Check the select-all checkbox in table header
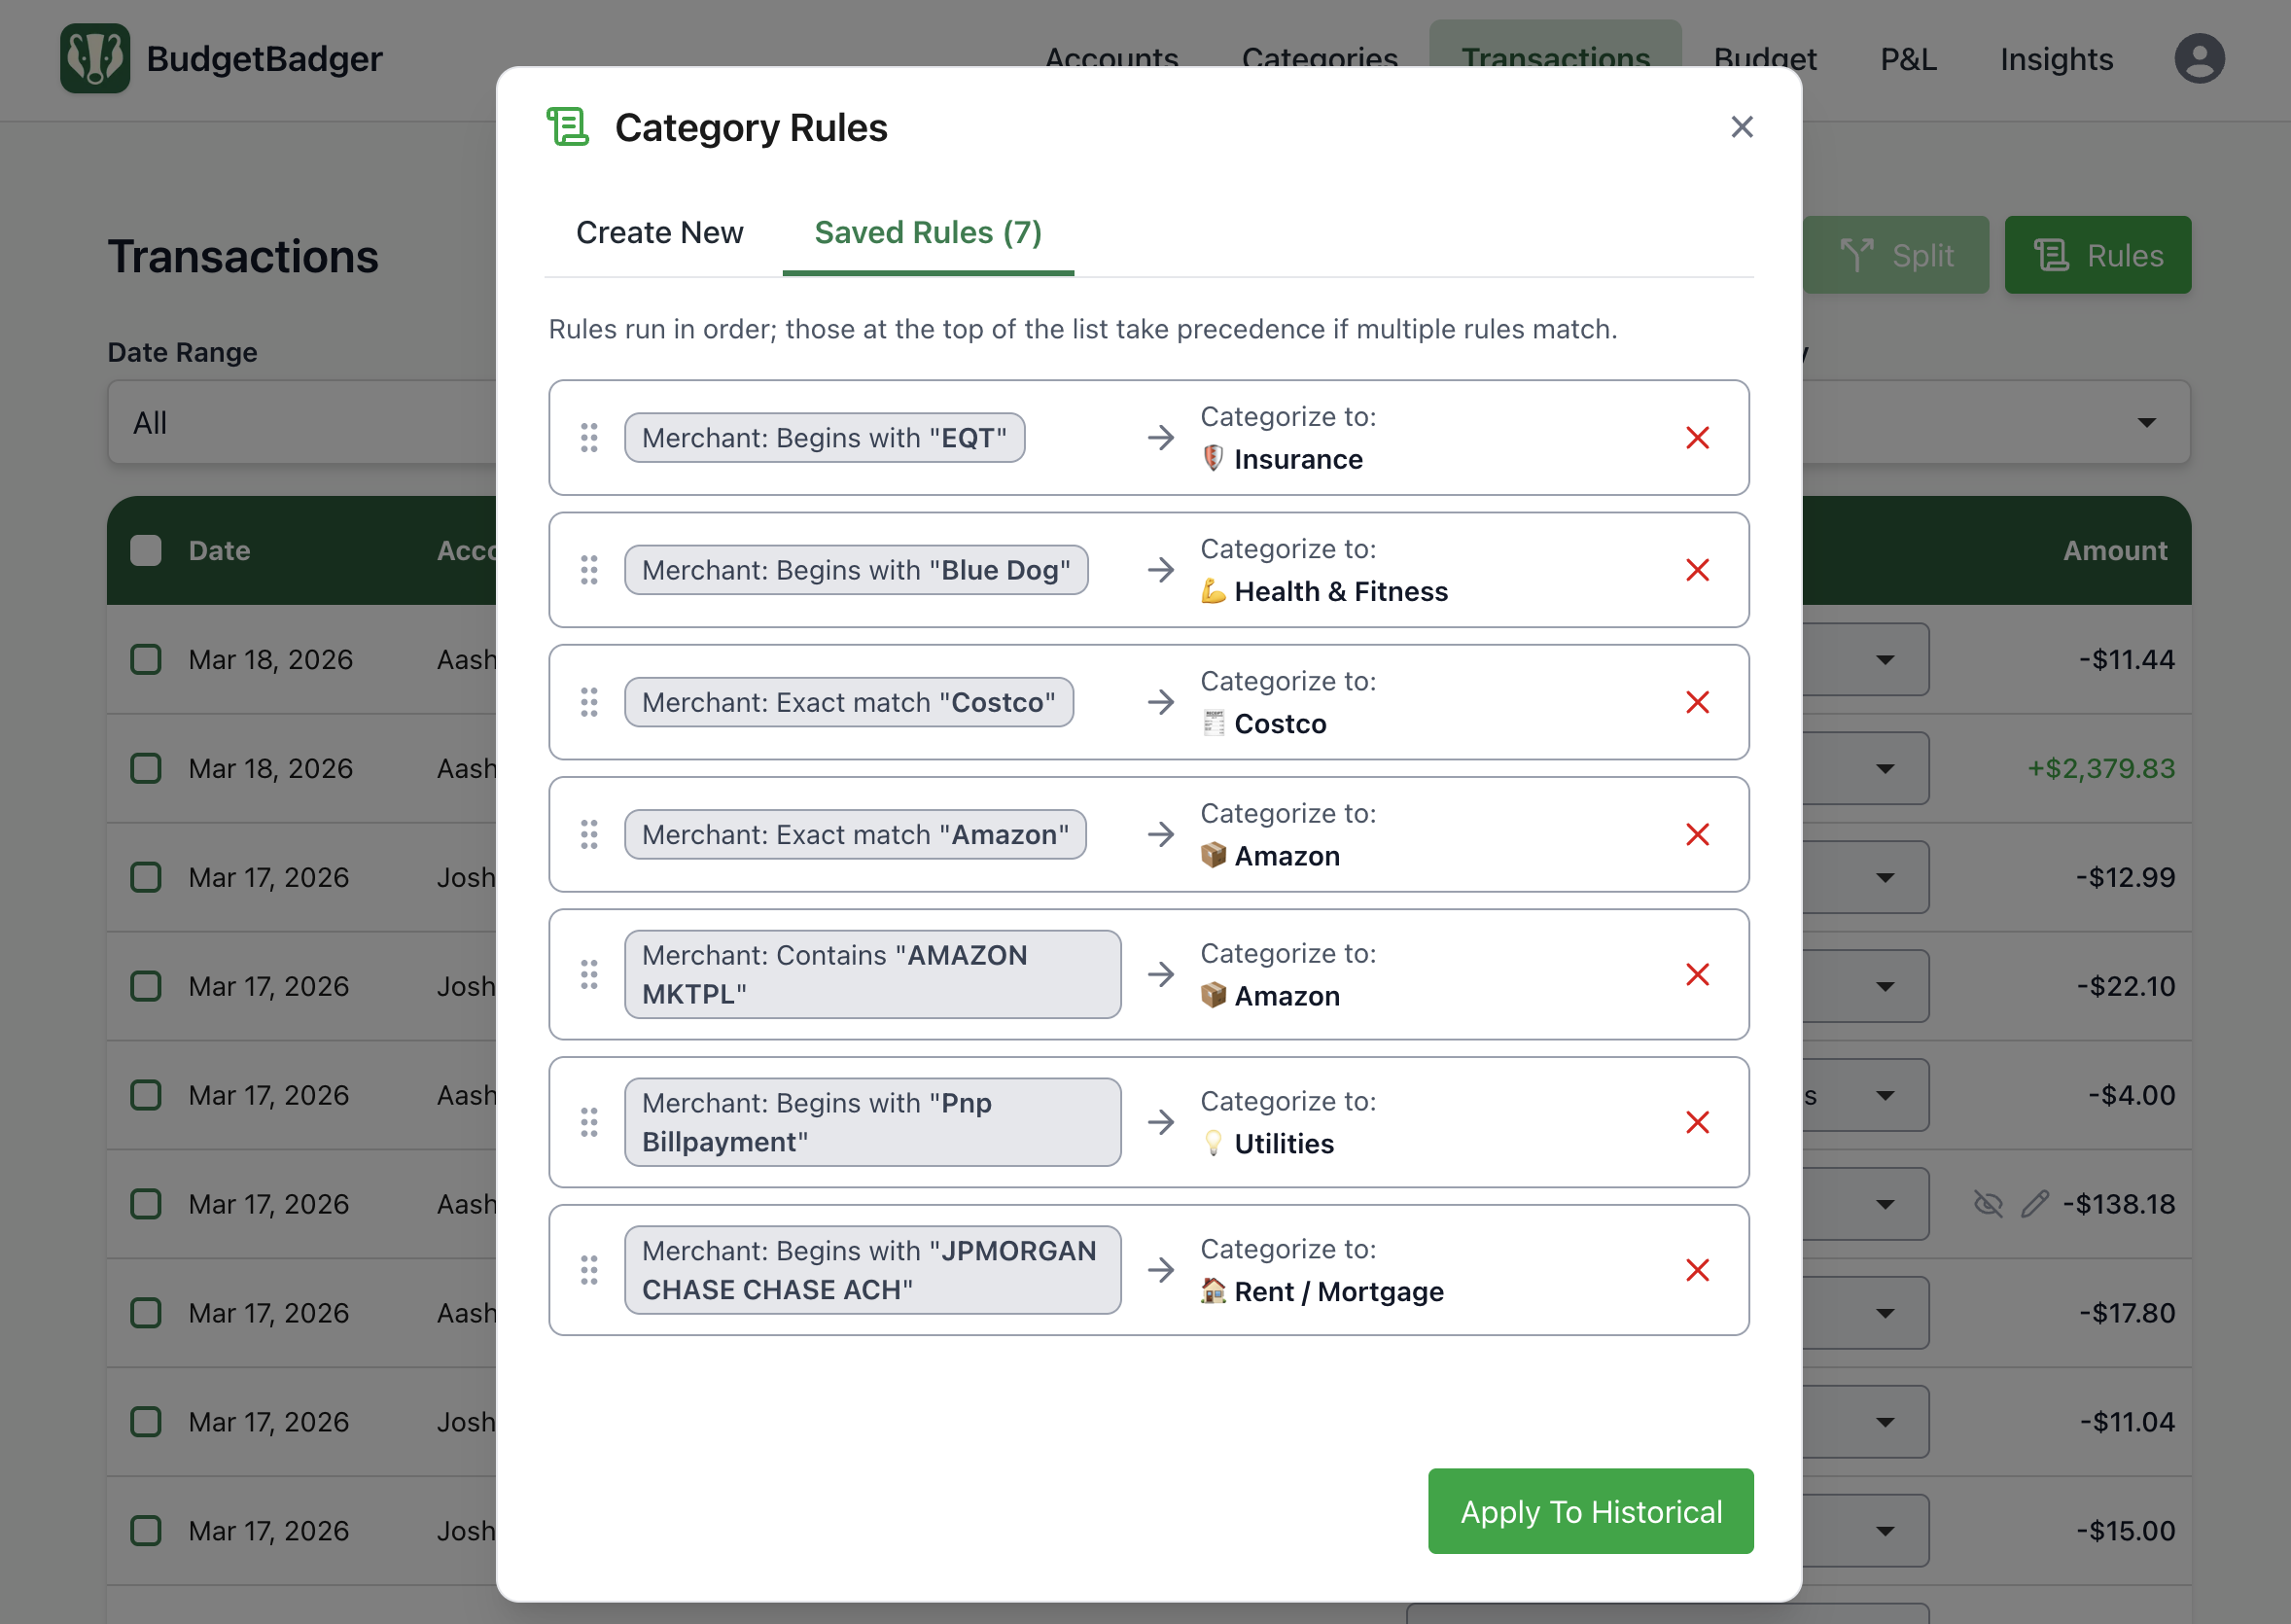This screenshot has width=2291, height=1624. click(x=146, y=551)
